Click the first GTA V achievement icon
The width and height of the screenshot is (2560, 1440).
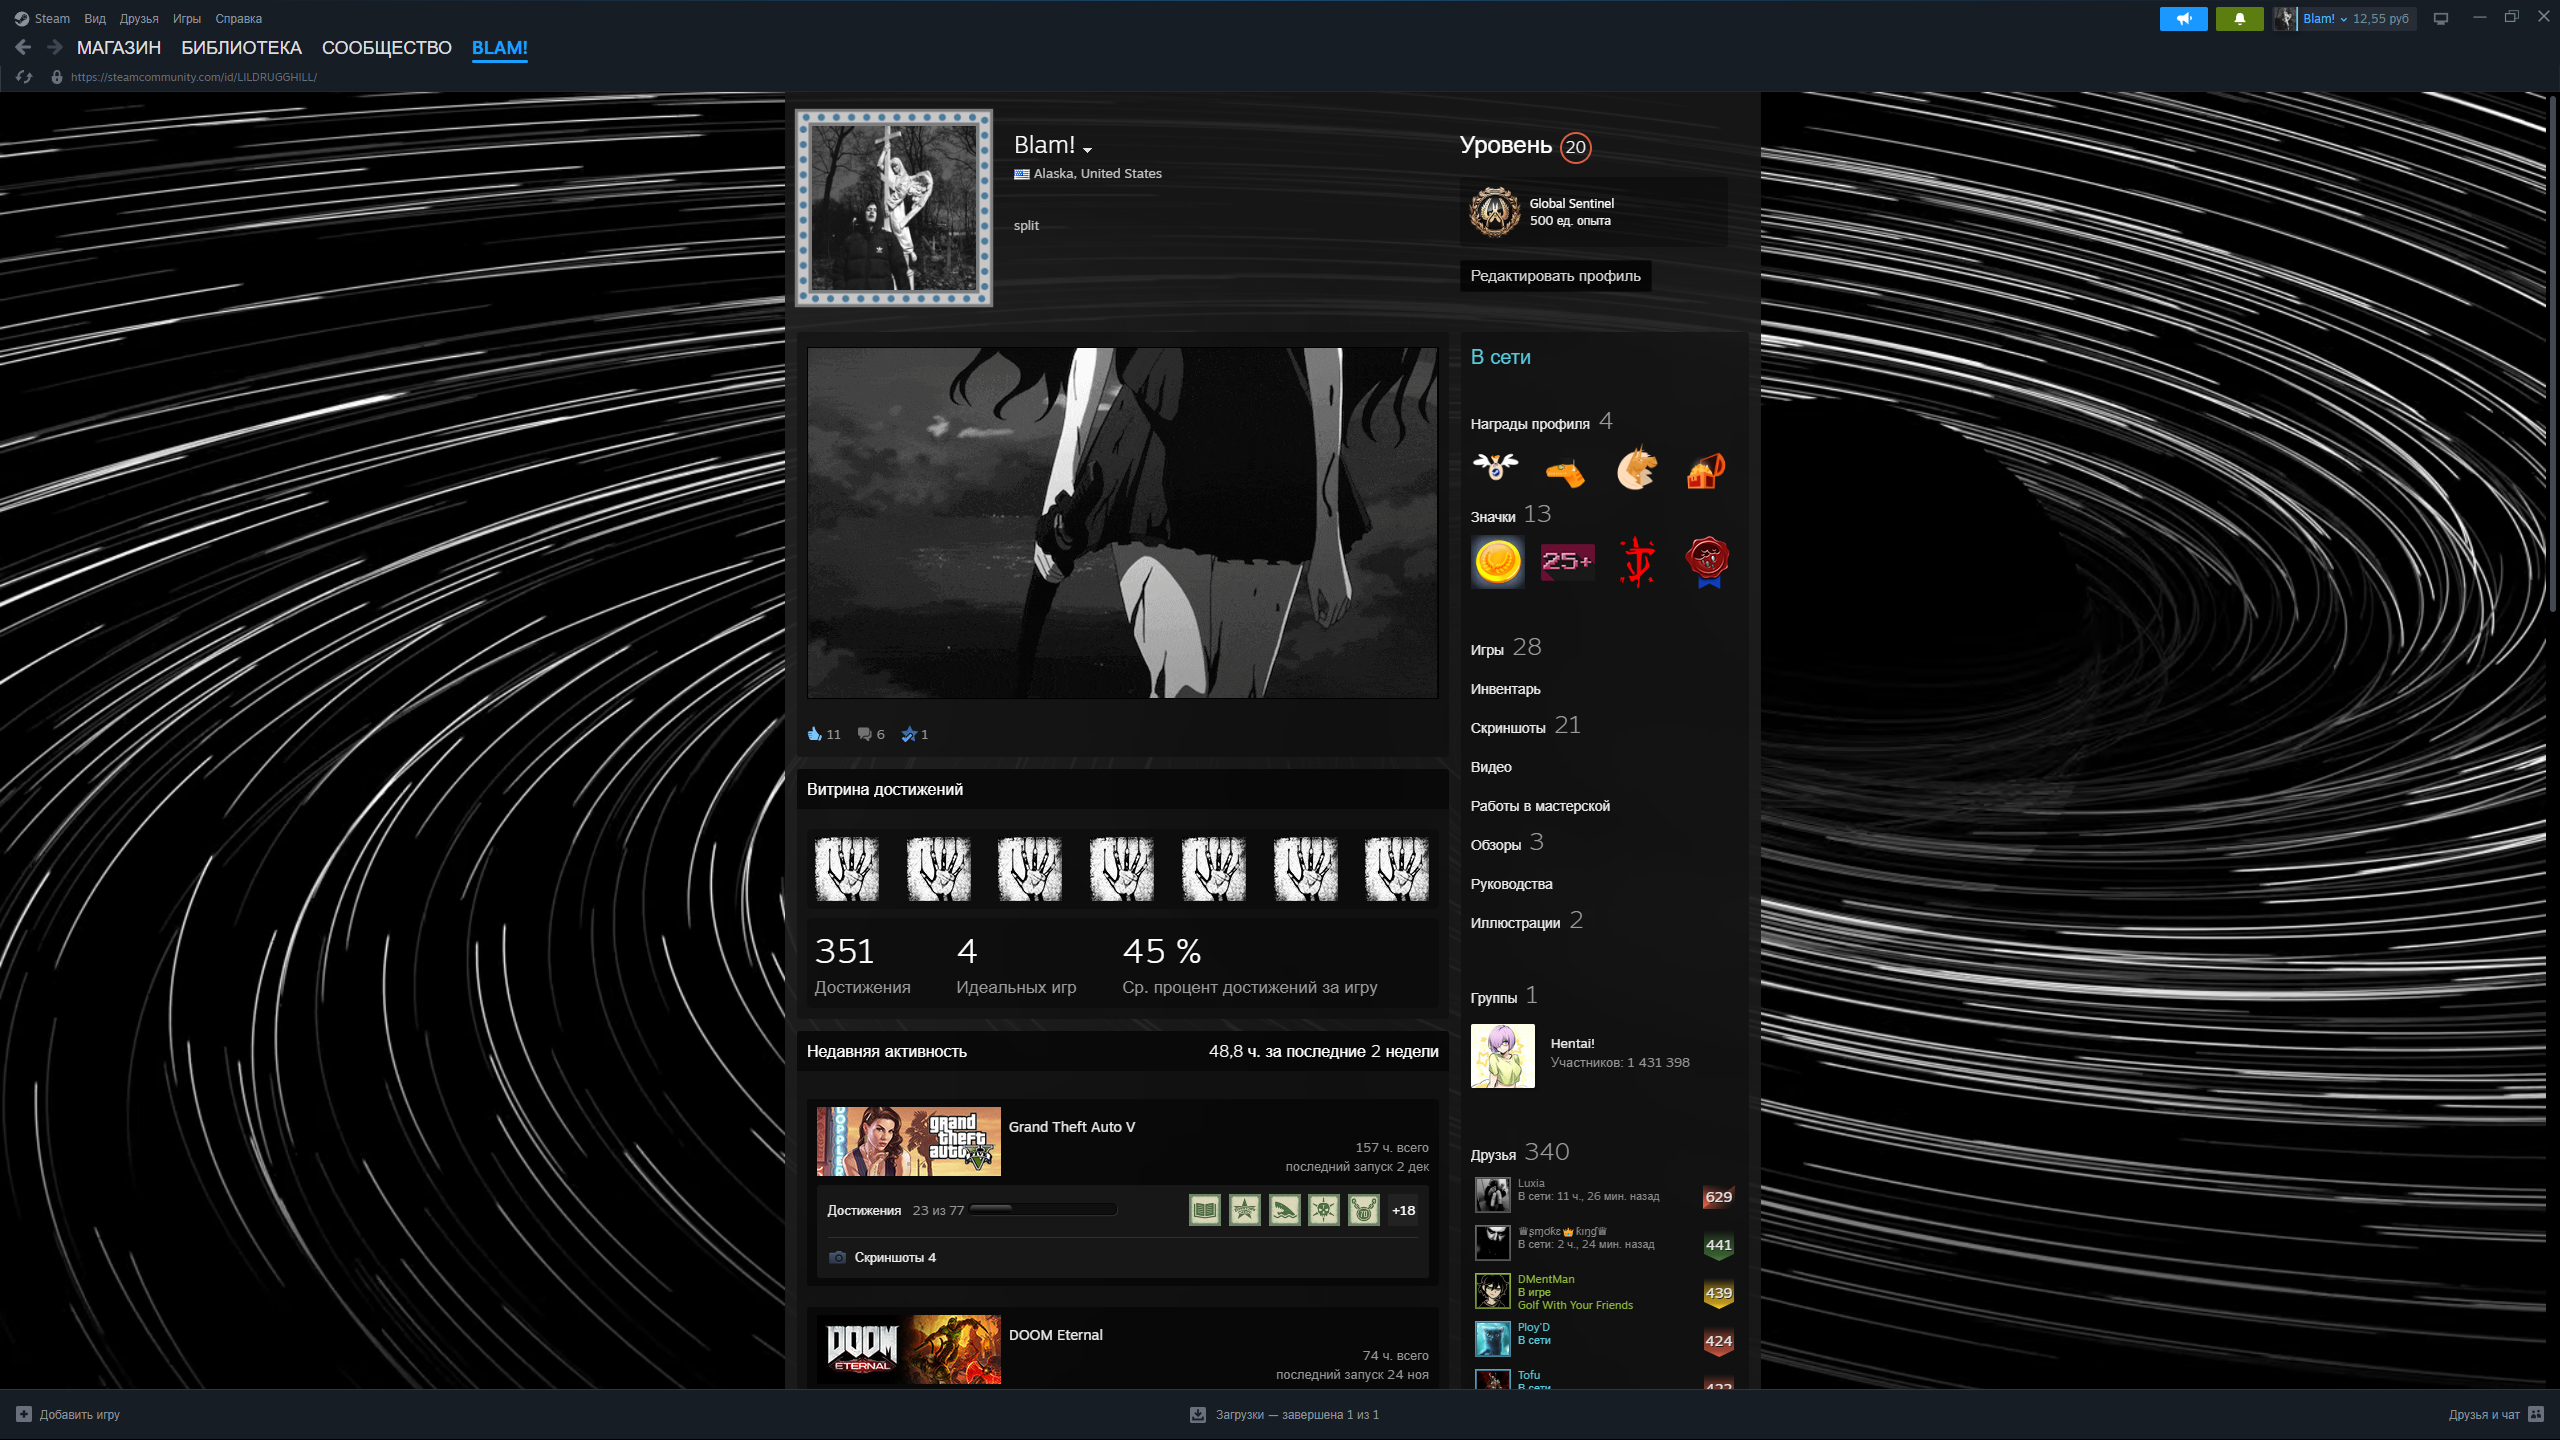point(1205,1210)
